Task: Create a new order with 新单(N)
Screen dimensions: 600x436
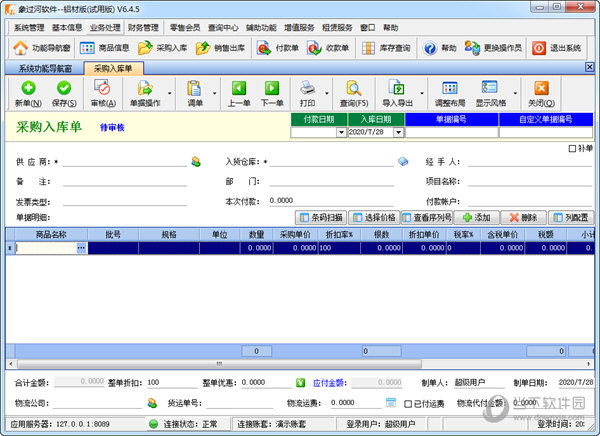Action: tap(28, 94)
